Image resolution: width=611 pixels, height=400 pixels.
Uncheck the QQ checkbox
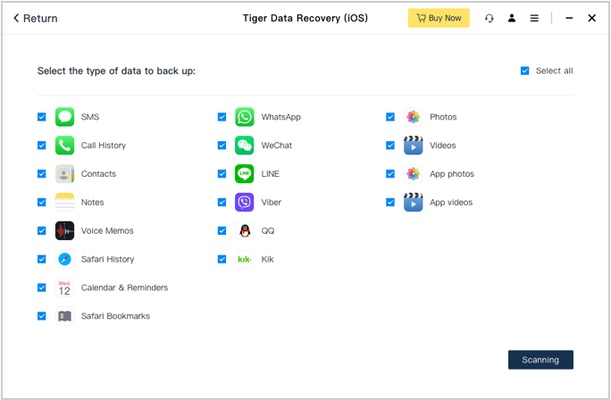[222, 231]
